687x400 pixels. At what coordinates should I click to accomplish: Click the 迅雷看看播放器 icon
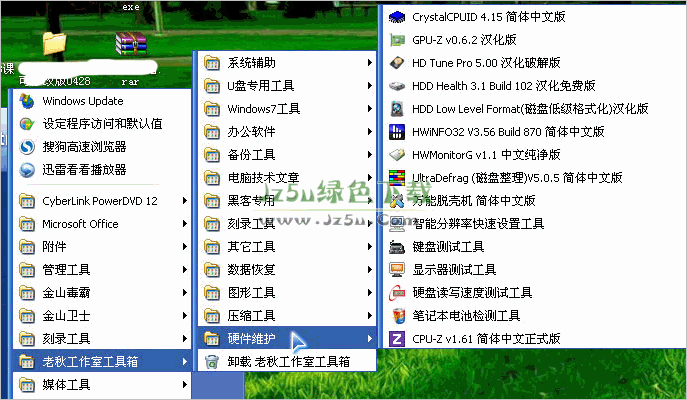point(27,170)
